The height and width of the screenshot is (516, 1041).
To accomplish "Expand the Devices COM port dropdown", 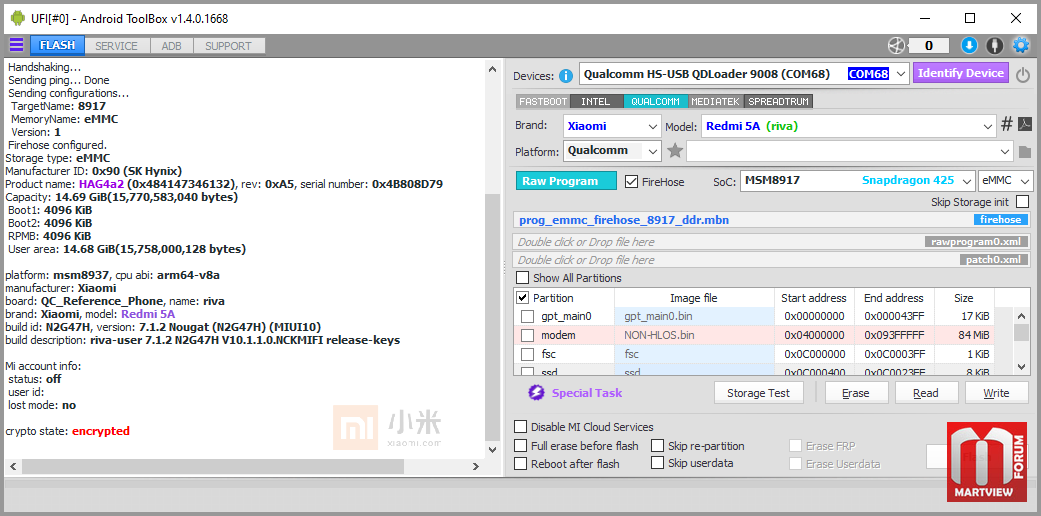I will tap(901, 74).
